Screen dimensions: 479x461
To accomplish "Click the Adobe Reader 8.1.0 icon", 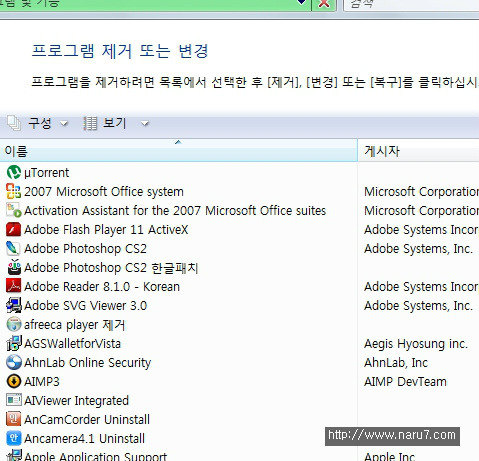I will click(14, 286).
